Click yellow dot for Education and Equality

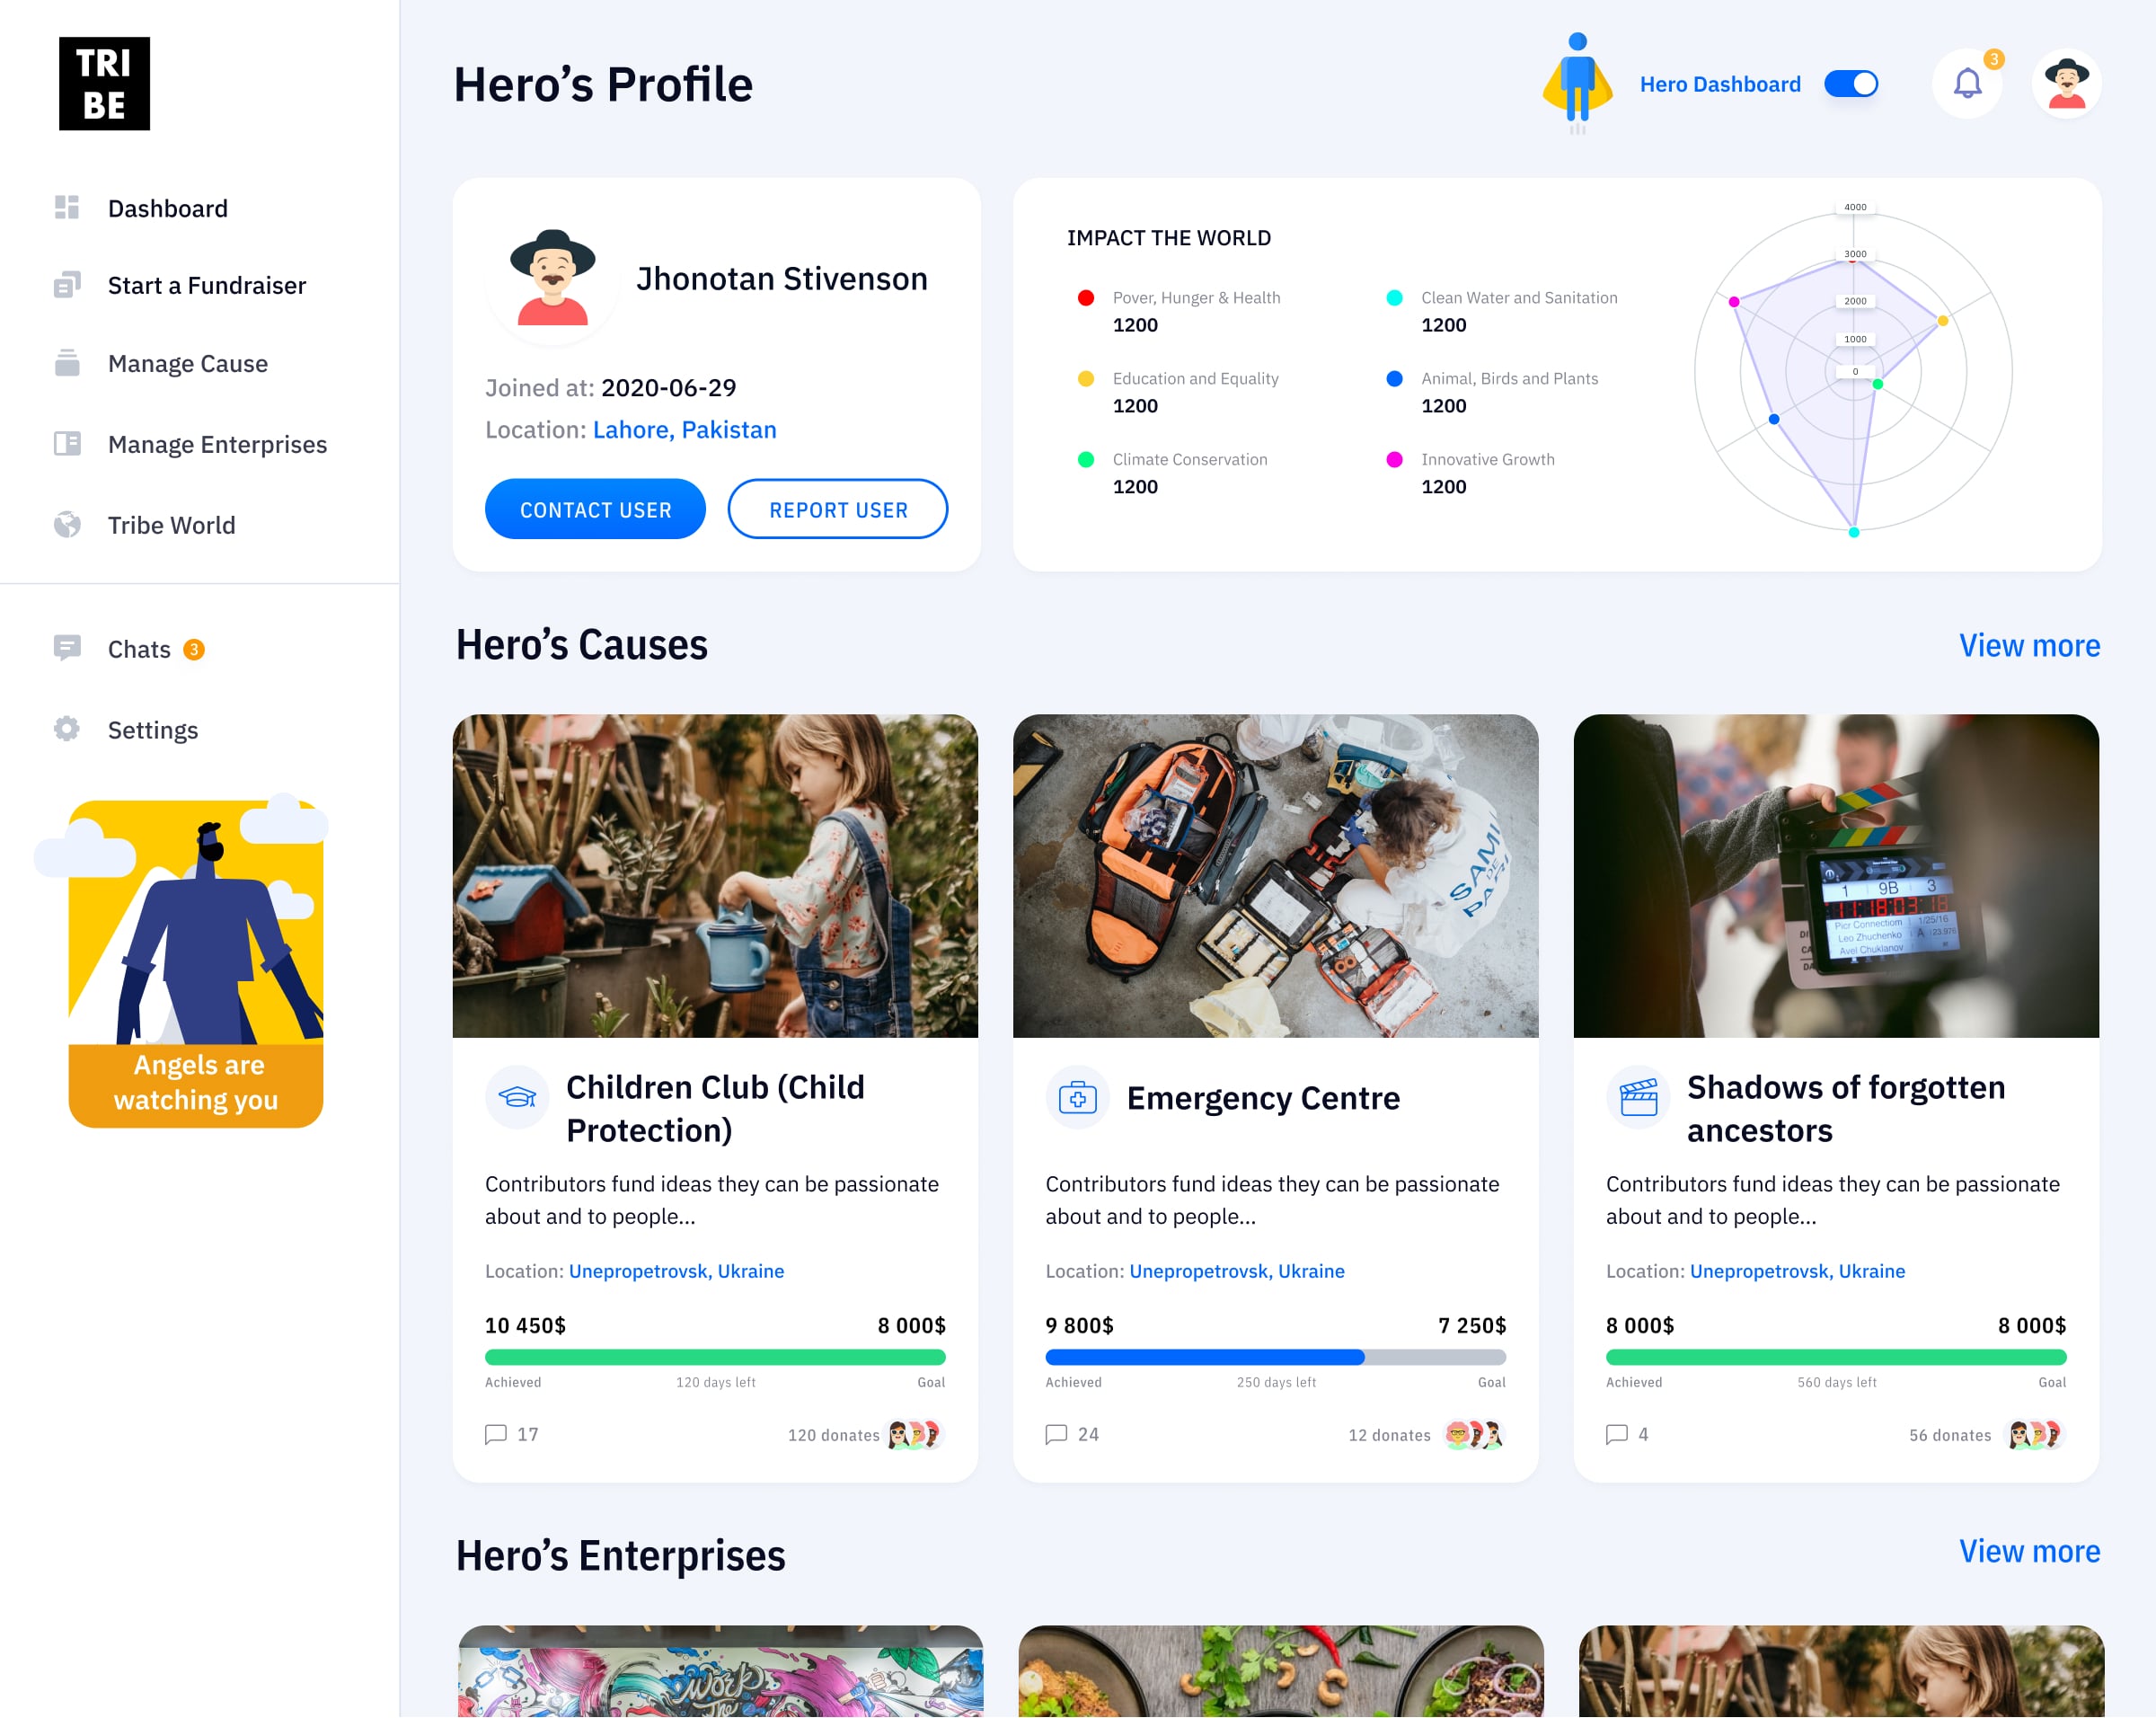[x=1085, y=378]
